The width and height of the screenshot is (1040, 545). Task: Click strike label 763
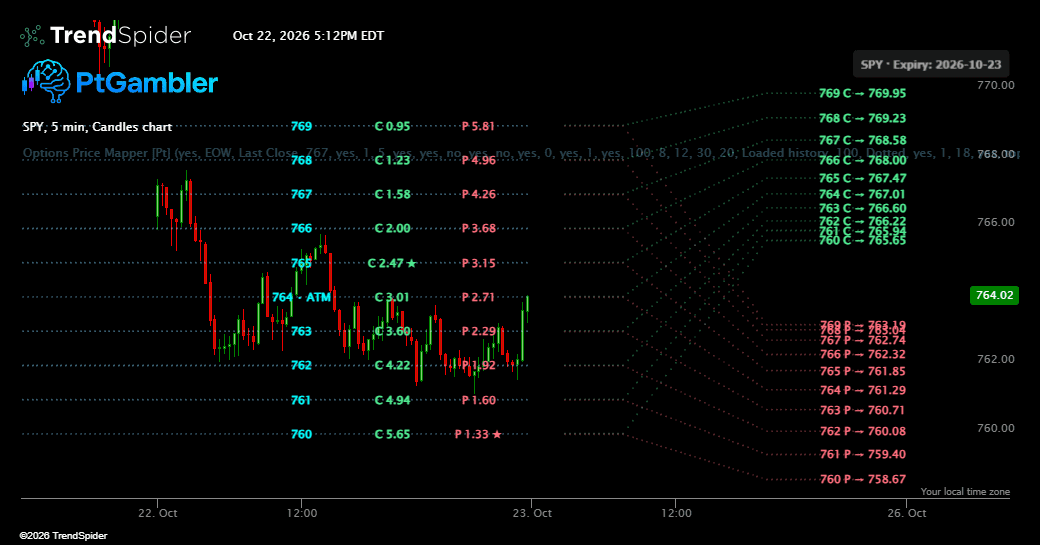pyautogui.click(x=301, y=331)
